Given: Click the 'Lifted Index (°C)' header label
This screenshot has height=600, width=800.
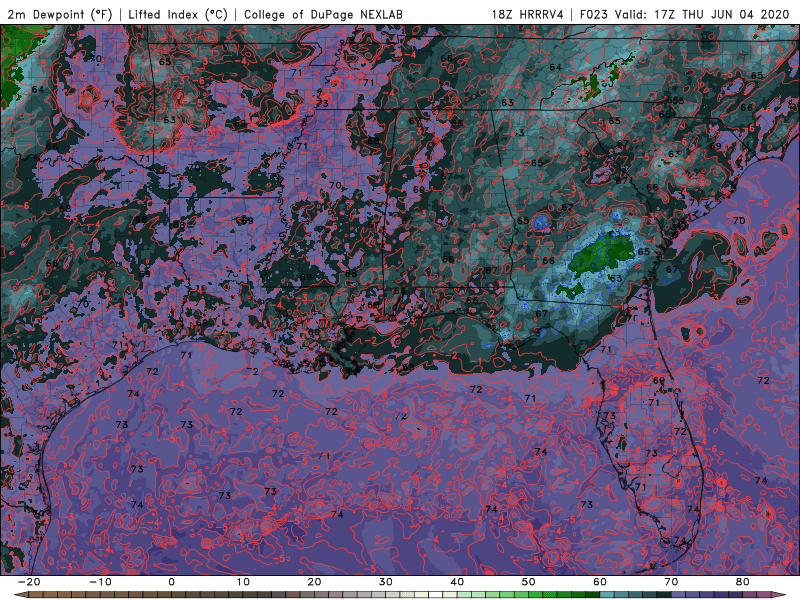Looking at the screenshot, I should [x=178, y=14].
